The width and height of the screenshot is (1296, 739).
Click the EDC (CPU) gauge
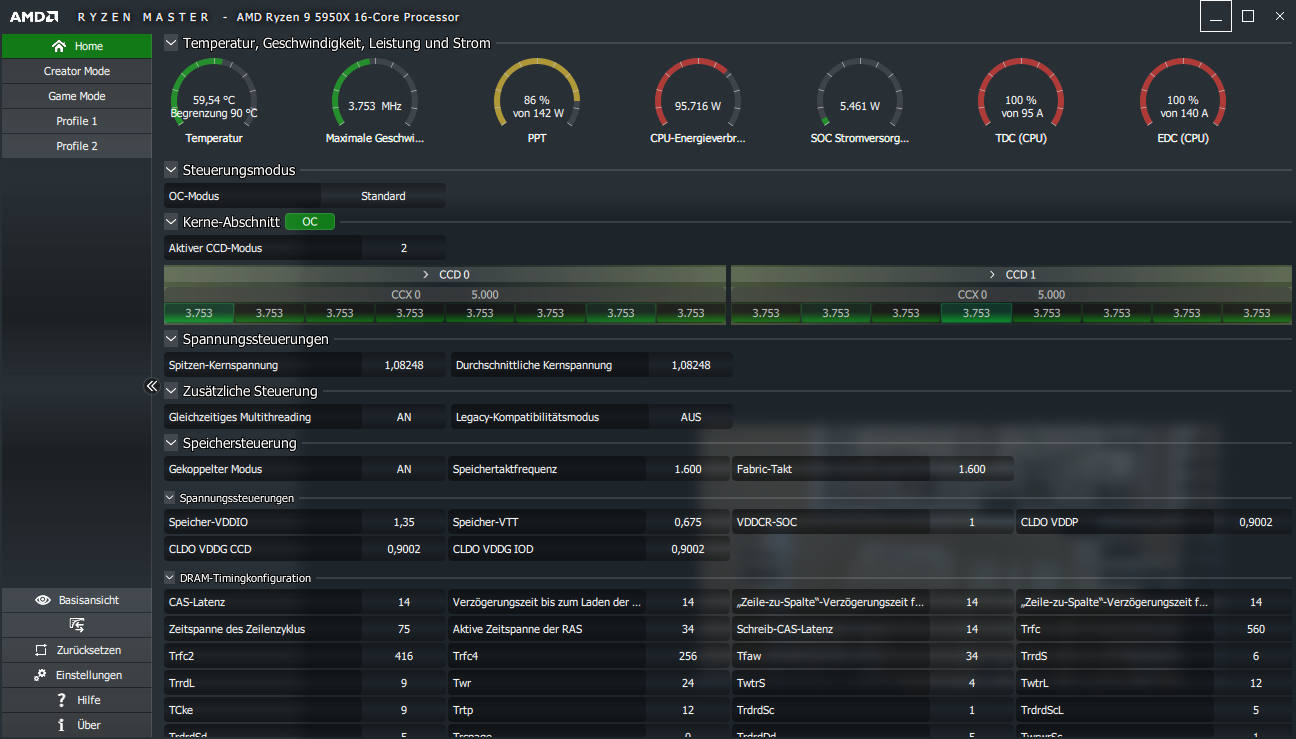1182,102
